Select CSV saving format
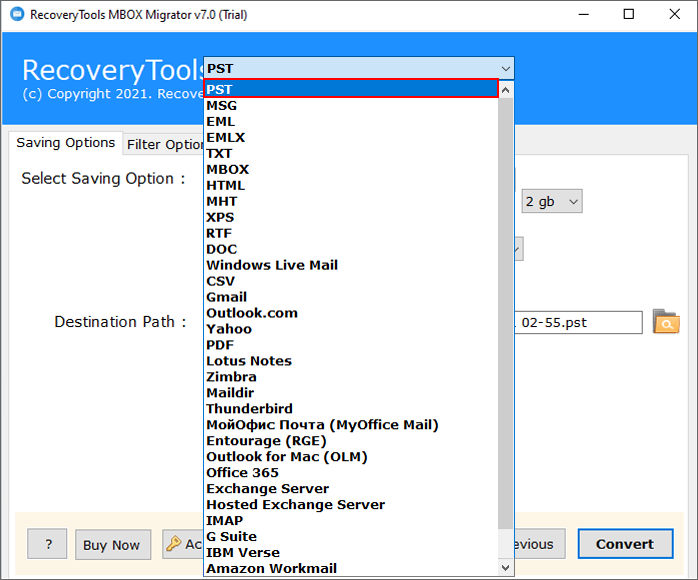The image size is (698, 580). (351, 281)
